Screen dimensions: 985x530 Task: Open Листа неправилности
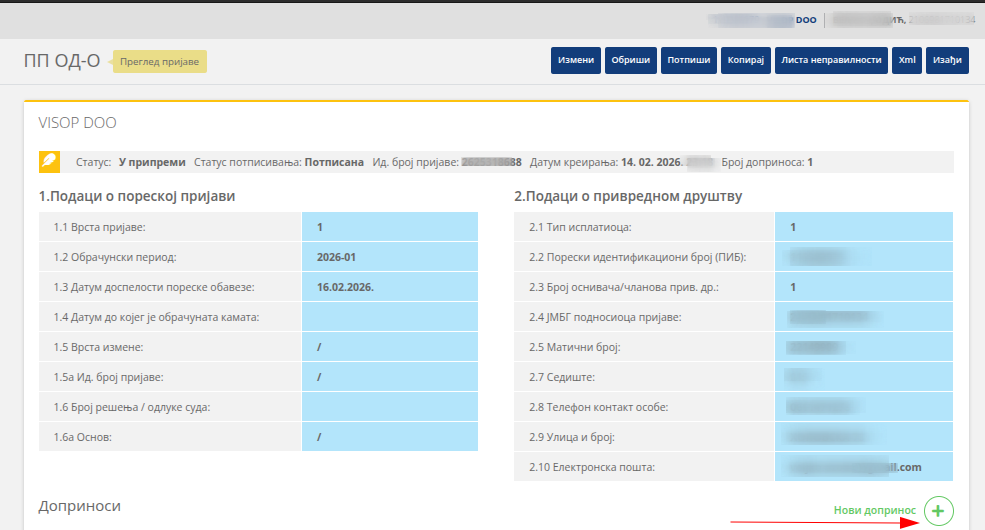tap(831, 60)
